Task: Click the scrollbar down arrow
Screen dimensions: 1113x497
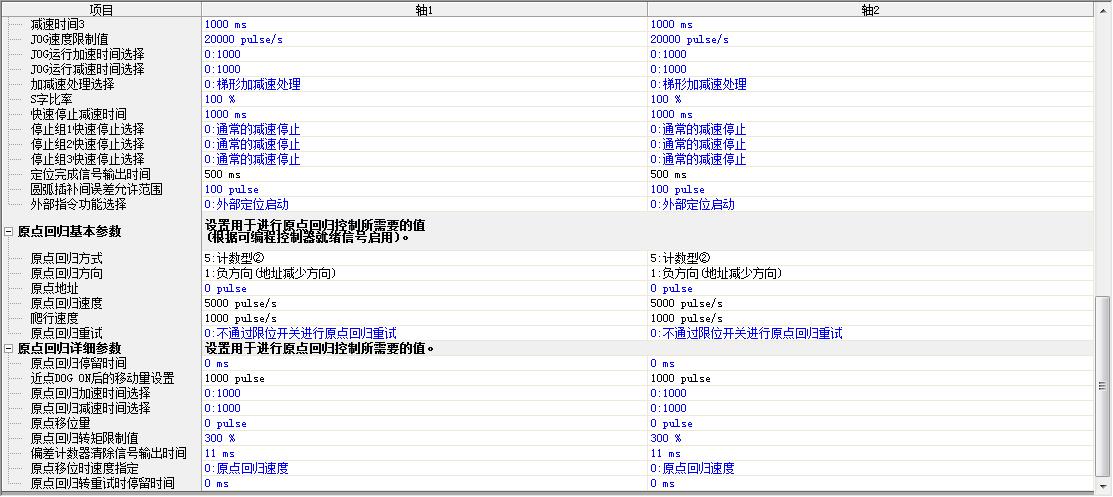Action: [1103, 486]
